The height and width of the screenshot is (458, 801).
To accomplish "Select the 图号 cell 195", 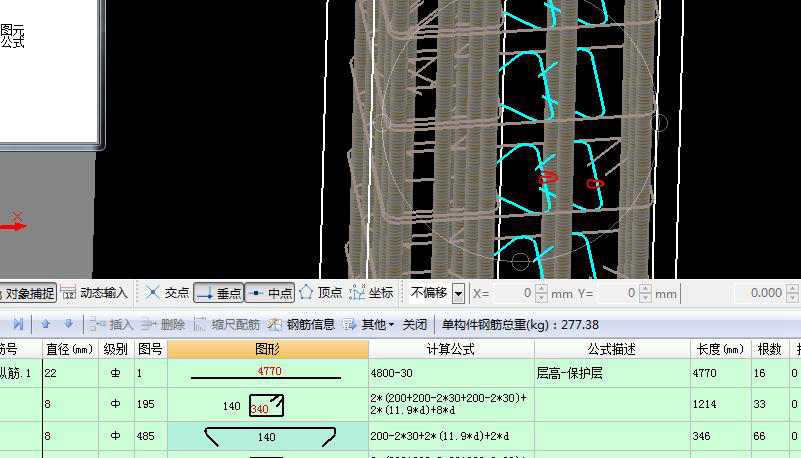I will [151, 404].
